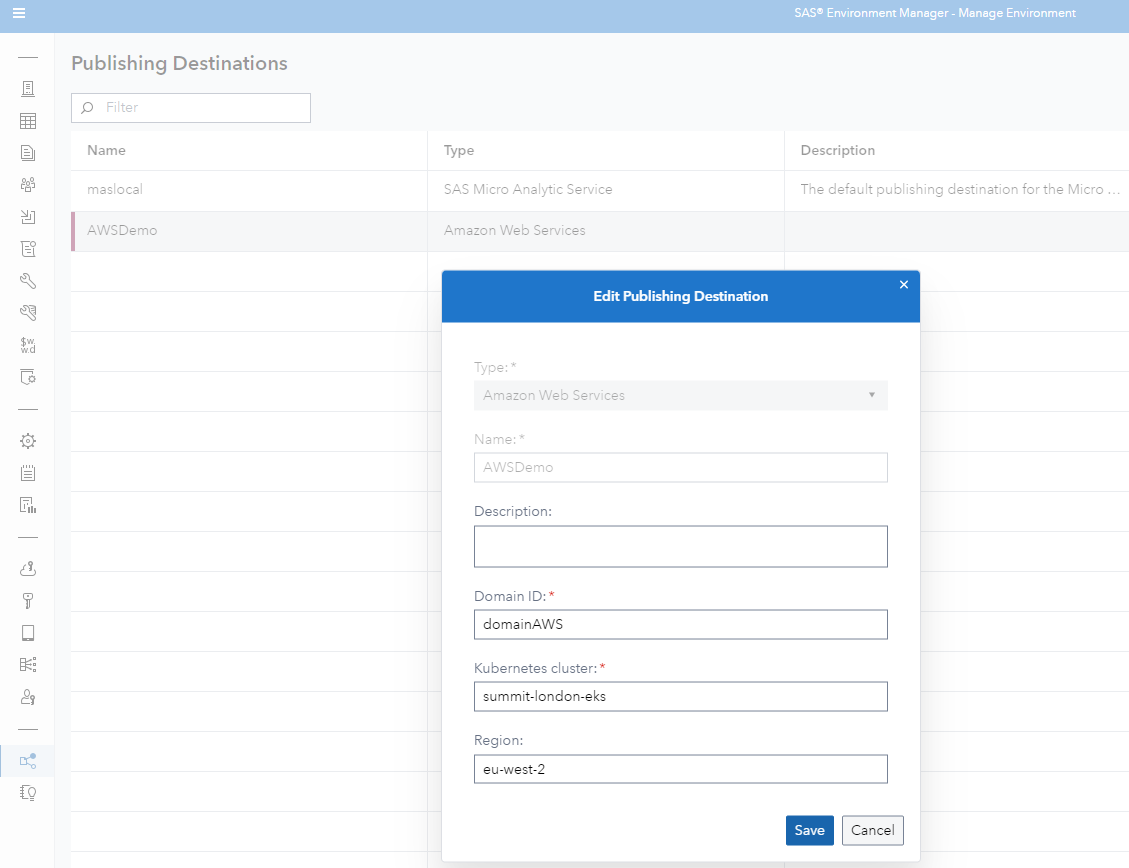Viewport: 1129px width, 868px height.
Task: Open the User-Defined Formats $w.d icon
Action: pyautogui.click(x=28, y=345)
